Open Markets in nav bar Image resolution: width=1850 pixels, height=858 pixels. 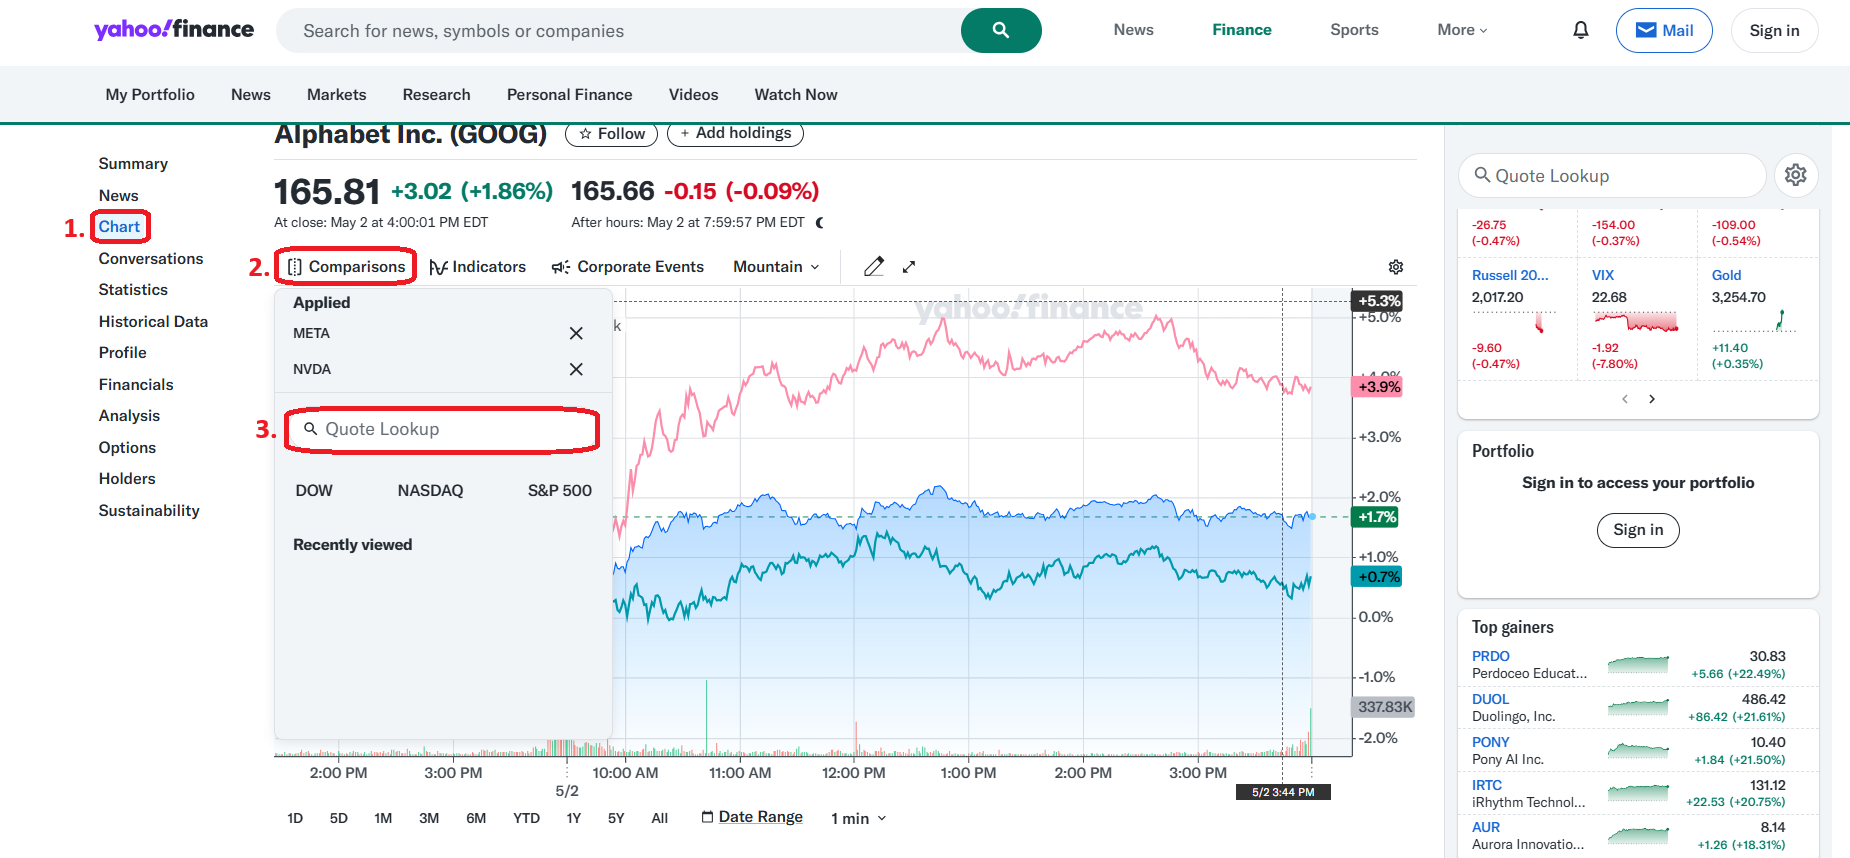(x=337, y=95)
